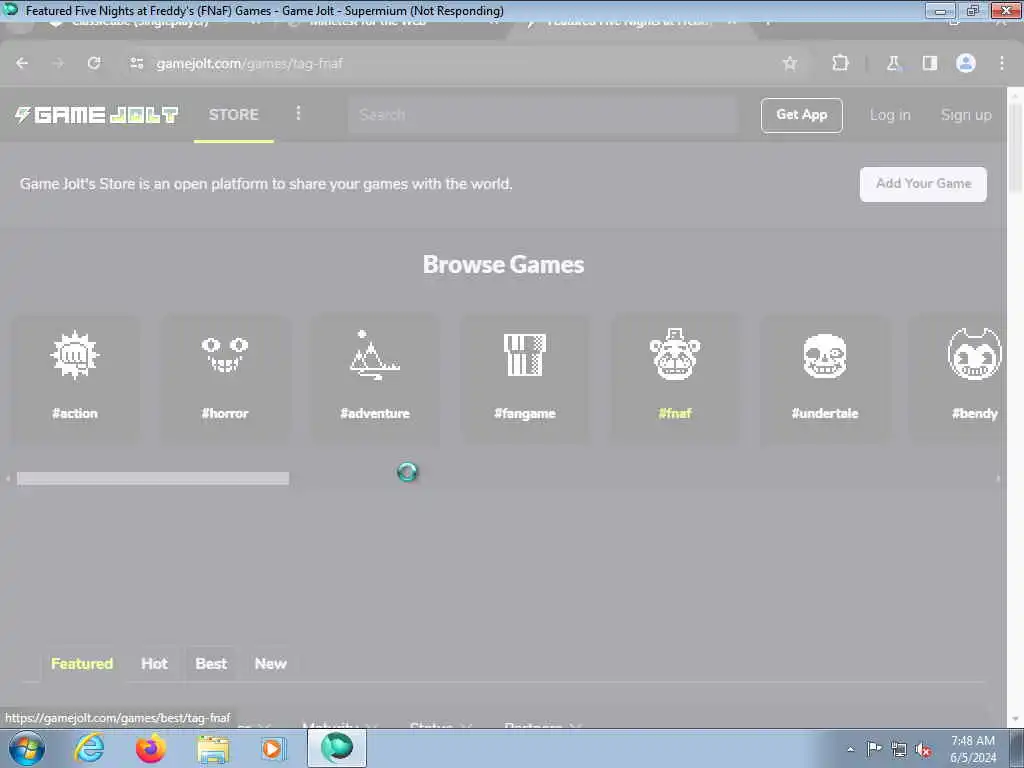Launch Internet Explorer from the taskbar
The width and height of the screenshot is (1024, 768).
tap(89, 748)
